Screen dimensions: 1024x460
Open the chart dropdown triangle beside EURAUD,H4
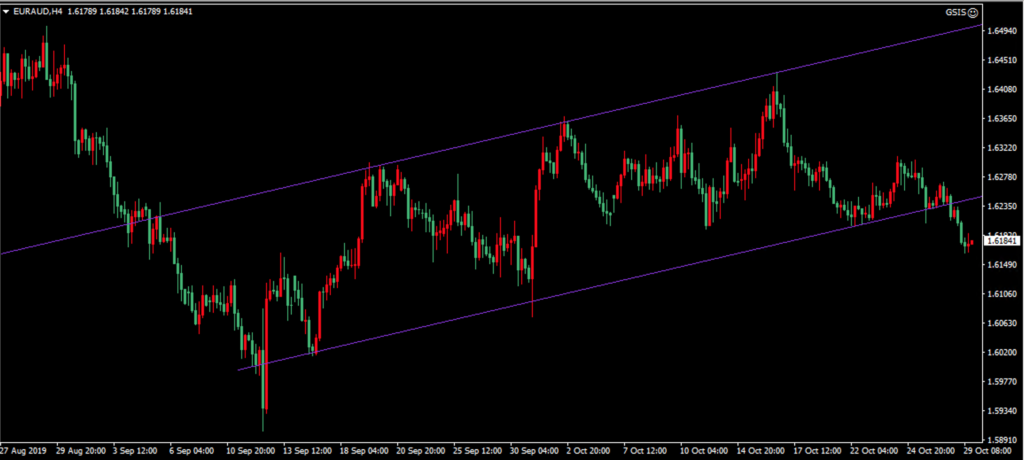point(6,12)
